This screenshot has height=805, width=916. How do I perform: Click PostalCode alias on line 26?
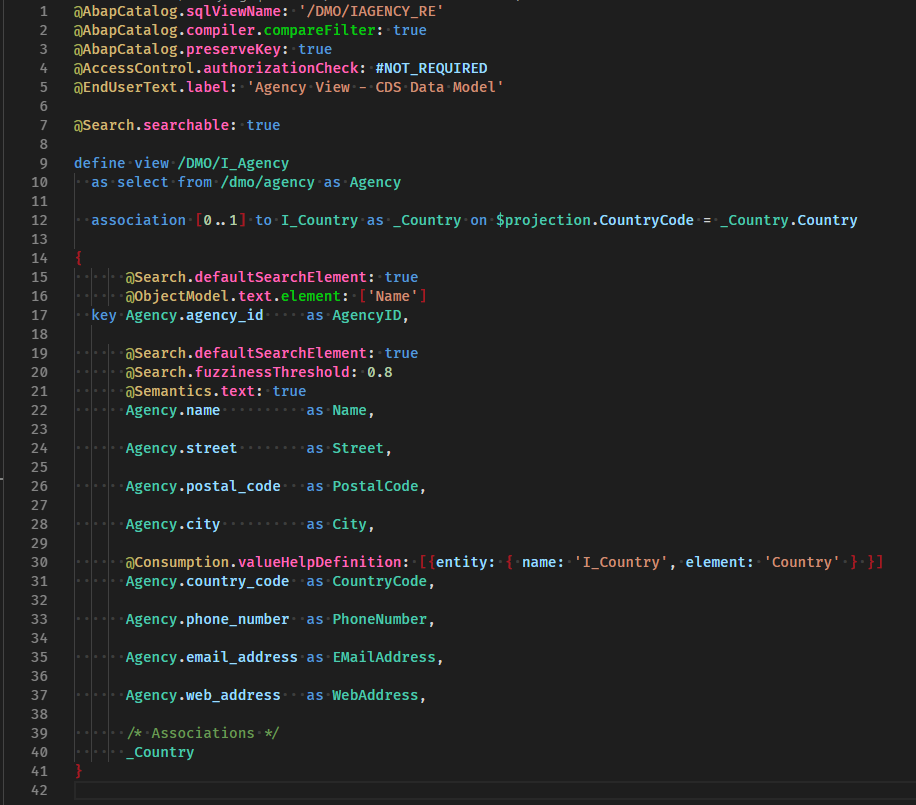(x=375, y=486)
